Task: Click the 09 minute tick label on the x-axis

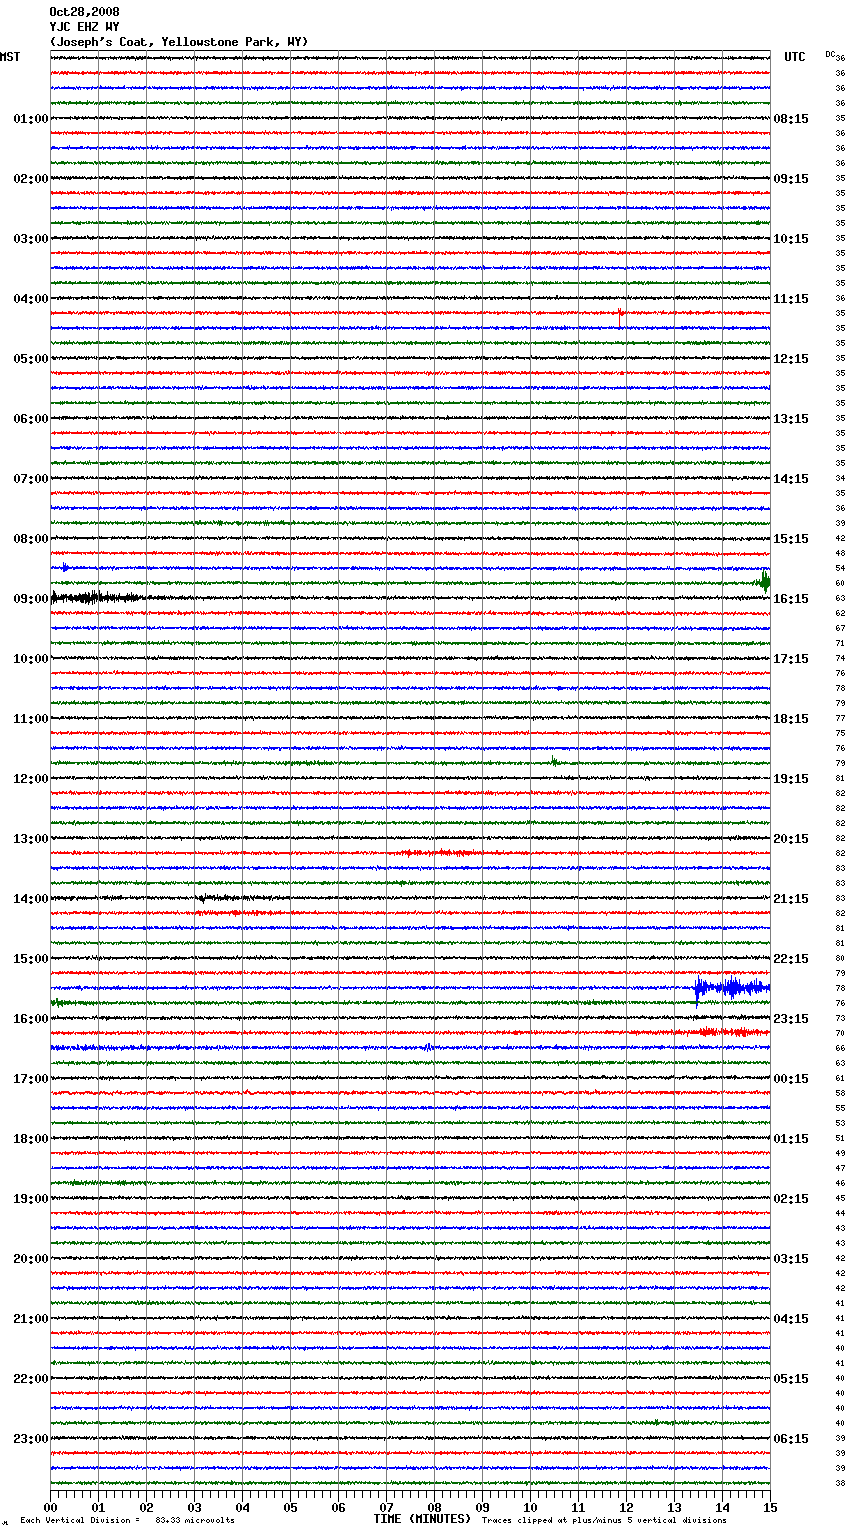Action: pyautogui.click(x=482, y=1507)
